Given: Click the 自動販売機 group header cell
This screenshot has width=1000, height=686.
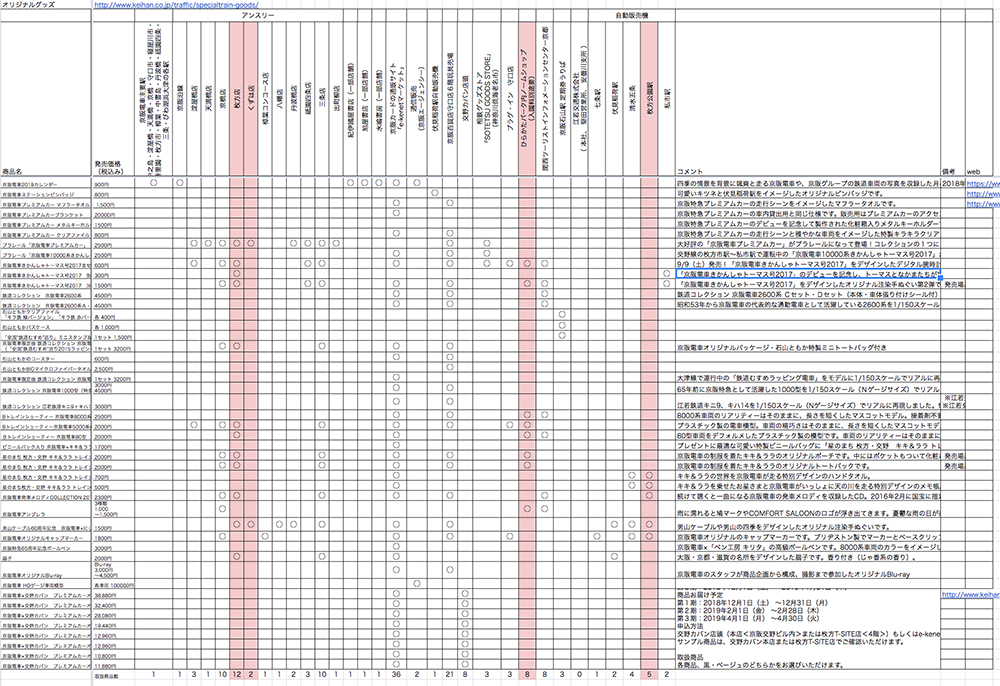Looking at the screenshot, I should click(629, 18).
